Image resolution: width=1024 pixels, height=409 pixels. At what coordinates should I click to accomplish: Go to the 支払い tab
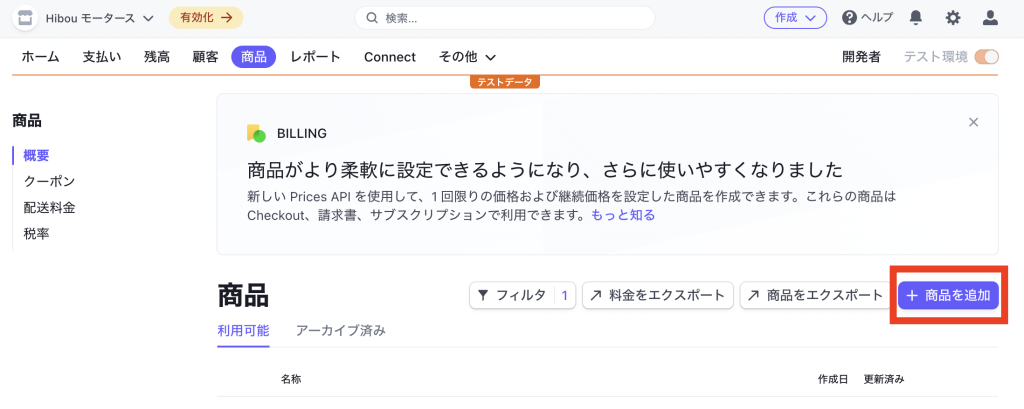102,57
